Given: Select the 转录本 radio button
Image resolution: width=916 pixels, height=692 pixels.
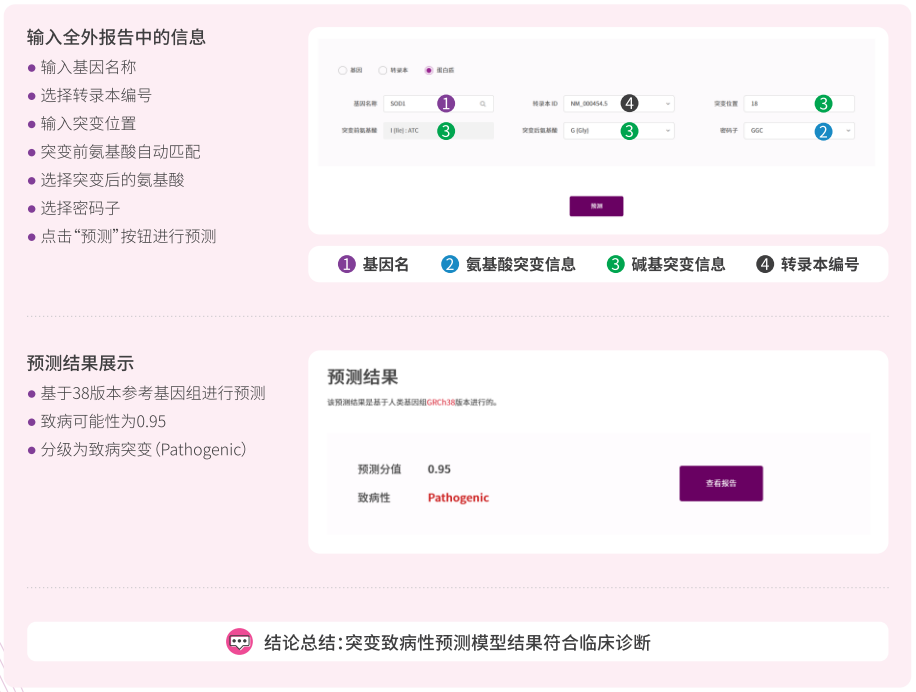Looking at the screenshot, I should [383, 70].
